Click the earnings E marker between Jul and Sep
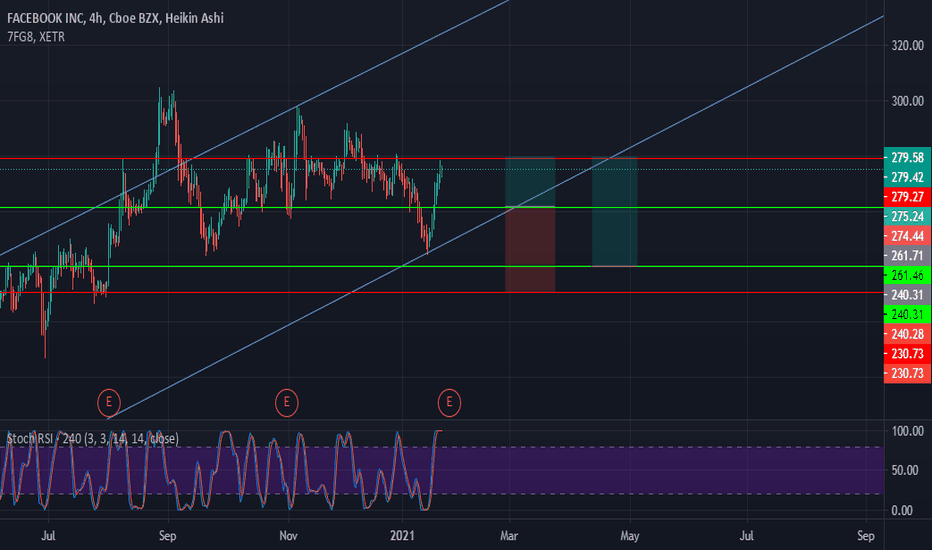This screenshot has height=550, width=932. point(109,403)
